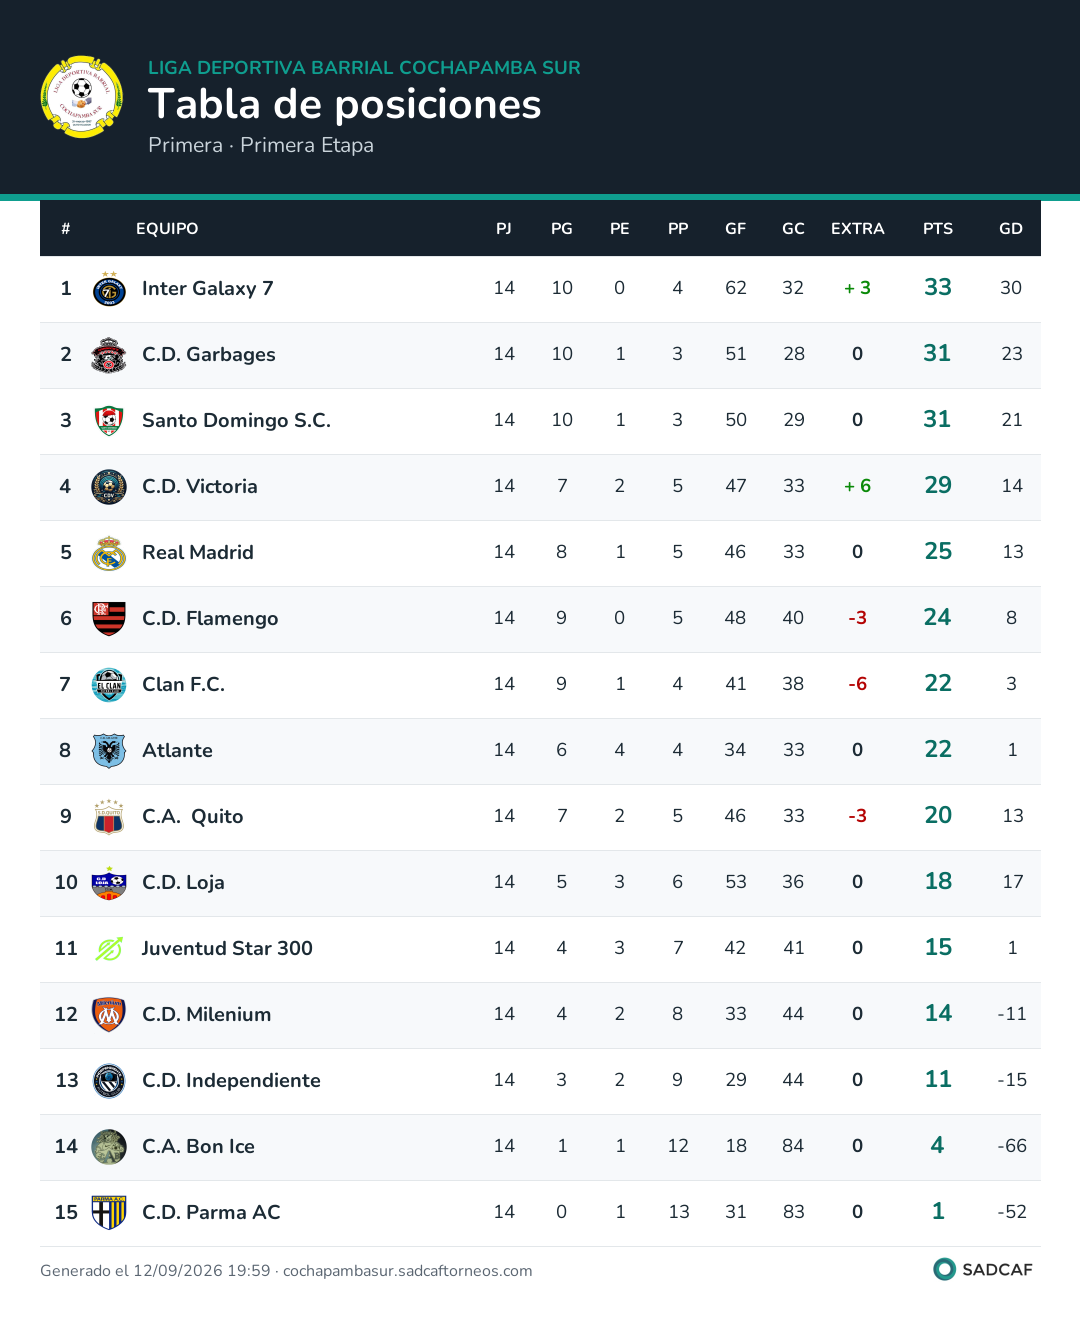The height and width of the screenshot is (1322, 1080).
Task: Click the C.A. Bon Ice crest
Action: (x=109, y=1147)
